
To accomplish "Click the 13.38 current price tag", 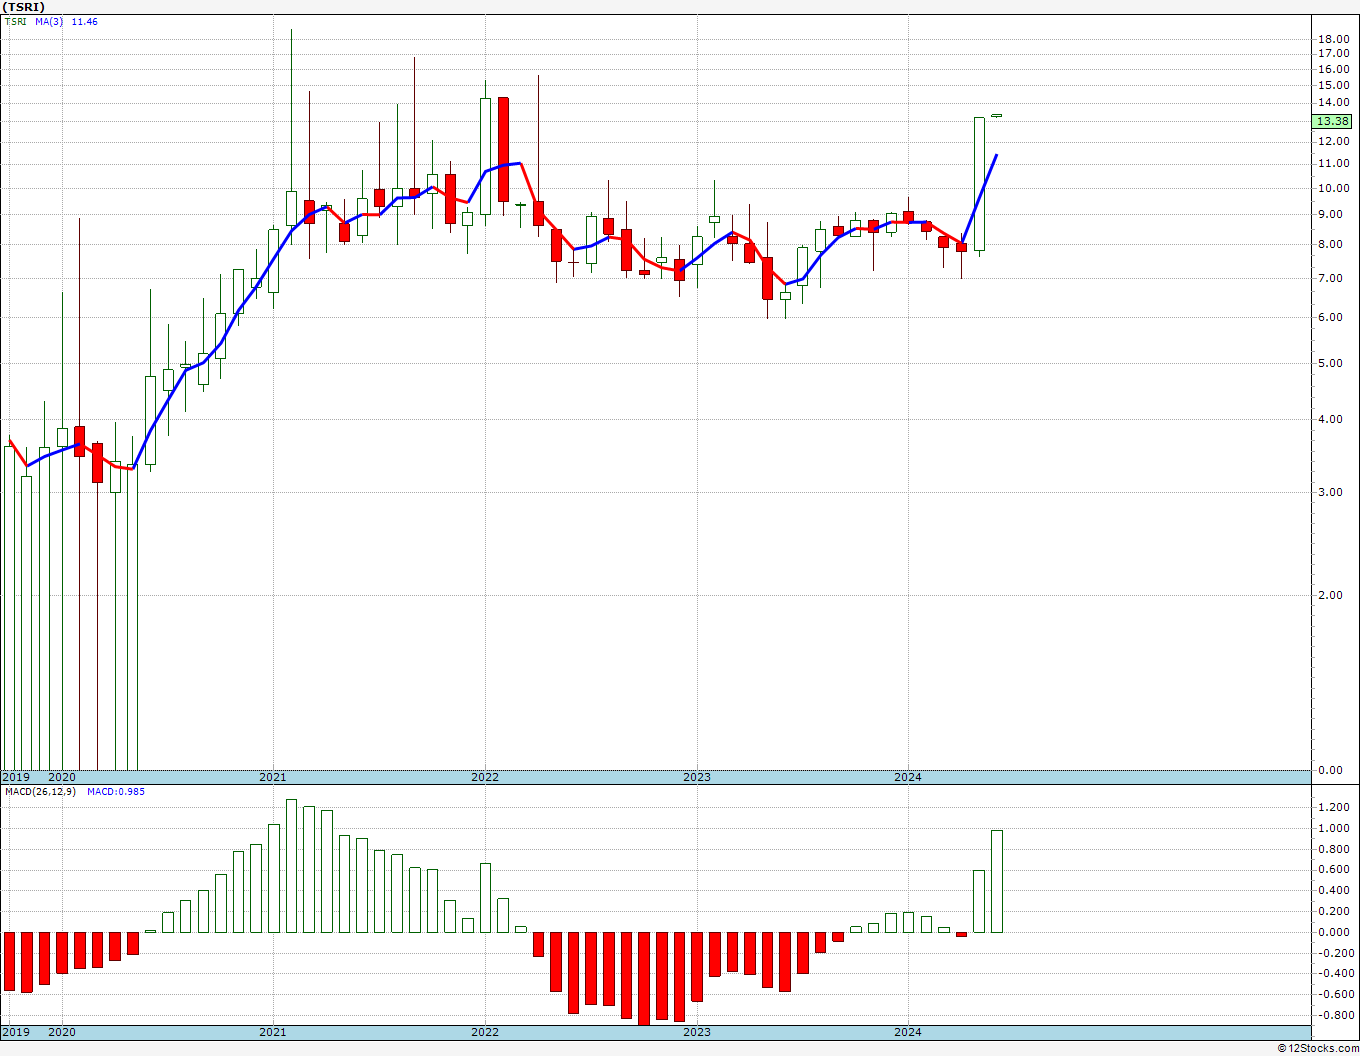I will click(1333, 121).
